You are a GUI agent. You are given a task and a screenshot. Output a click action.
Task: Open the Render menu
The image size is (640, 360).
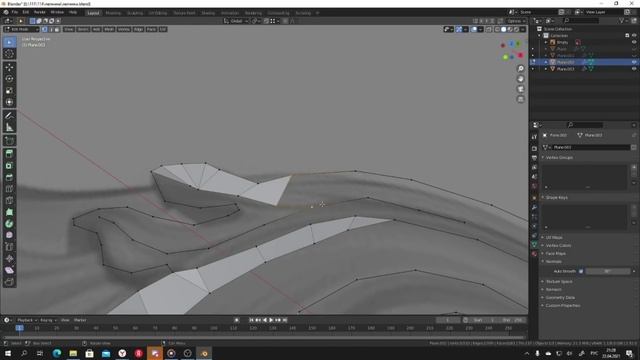pyautogui.click(x=40, y=12)
